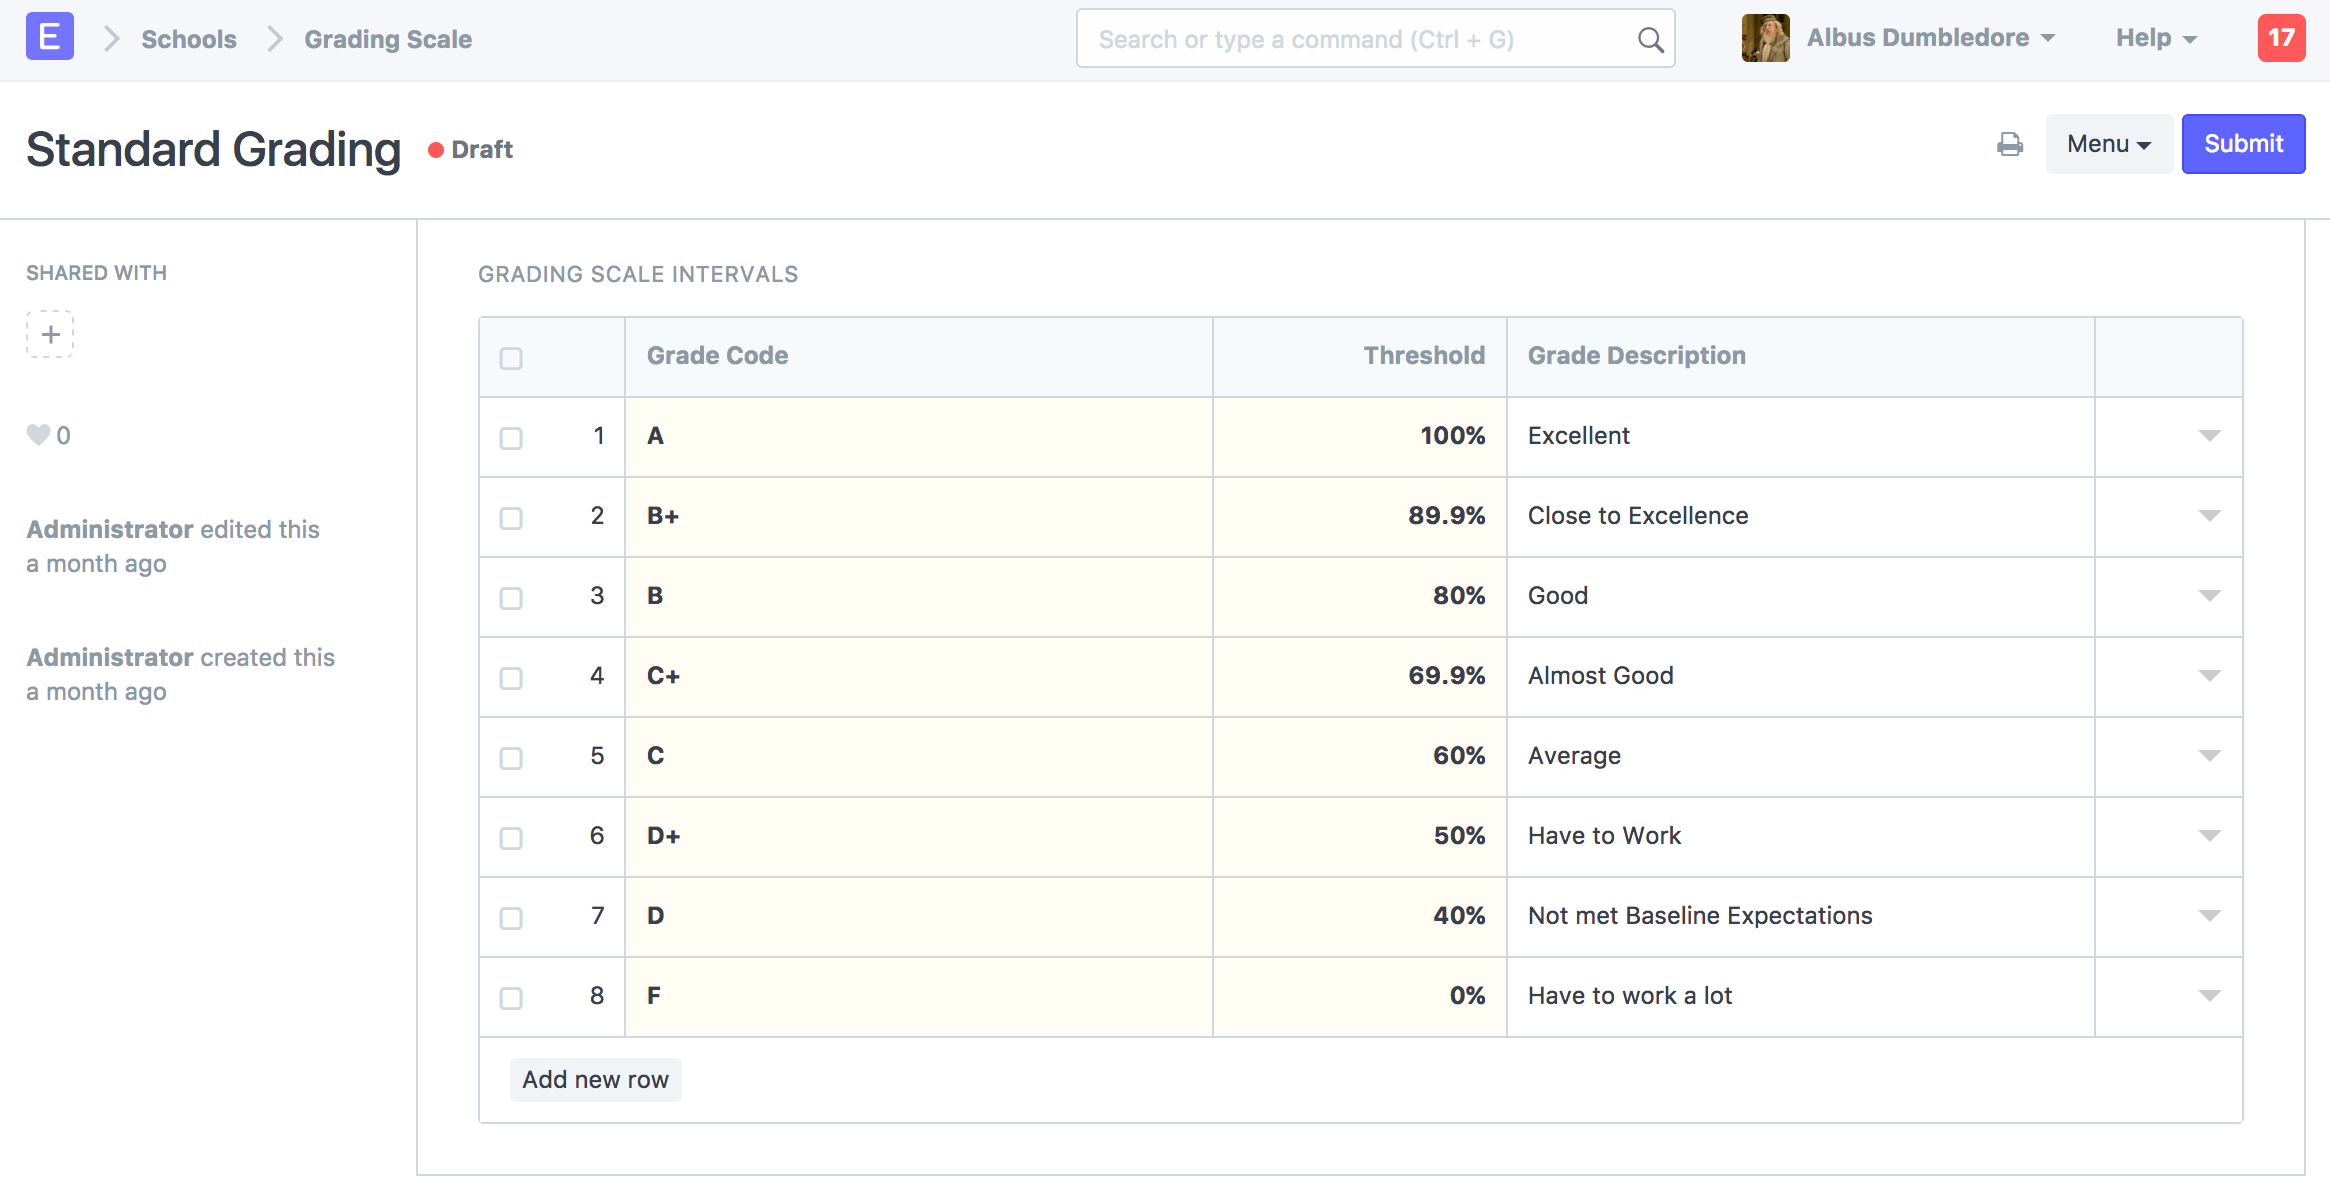Open the Help menu
Viewport: 2330px width, 1194px height.
(2156, 38)
